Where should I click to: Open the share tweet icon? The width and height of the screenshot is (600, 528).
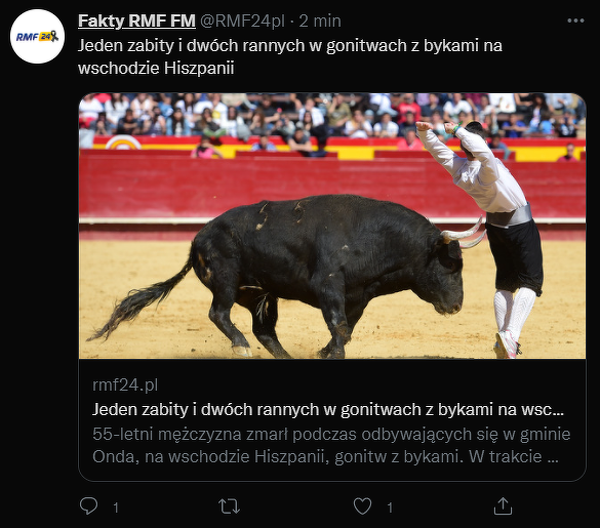502,506
